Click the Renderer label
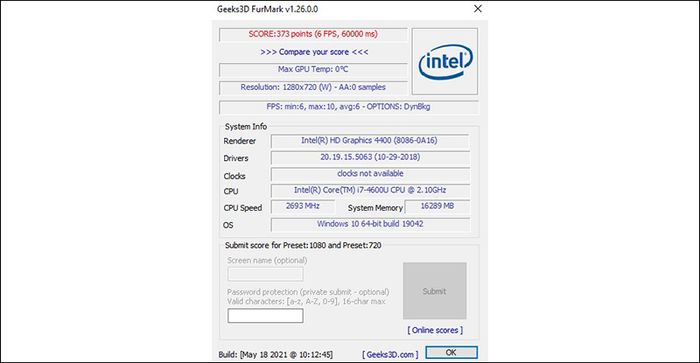Screen dimensions: 700x363 240,141
